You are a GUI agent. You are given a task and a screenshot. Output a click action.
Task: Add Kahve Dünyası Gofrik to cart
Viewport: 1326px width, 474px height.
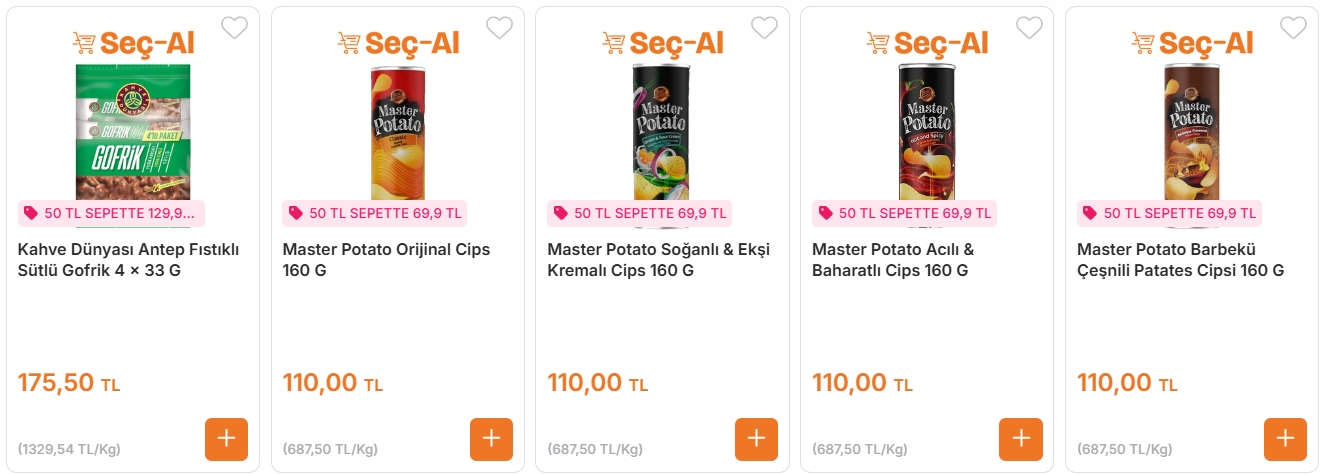pos(226,439)
